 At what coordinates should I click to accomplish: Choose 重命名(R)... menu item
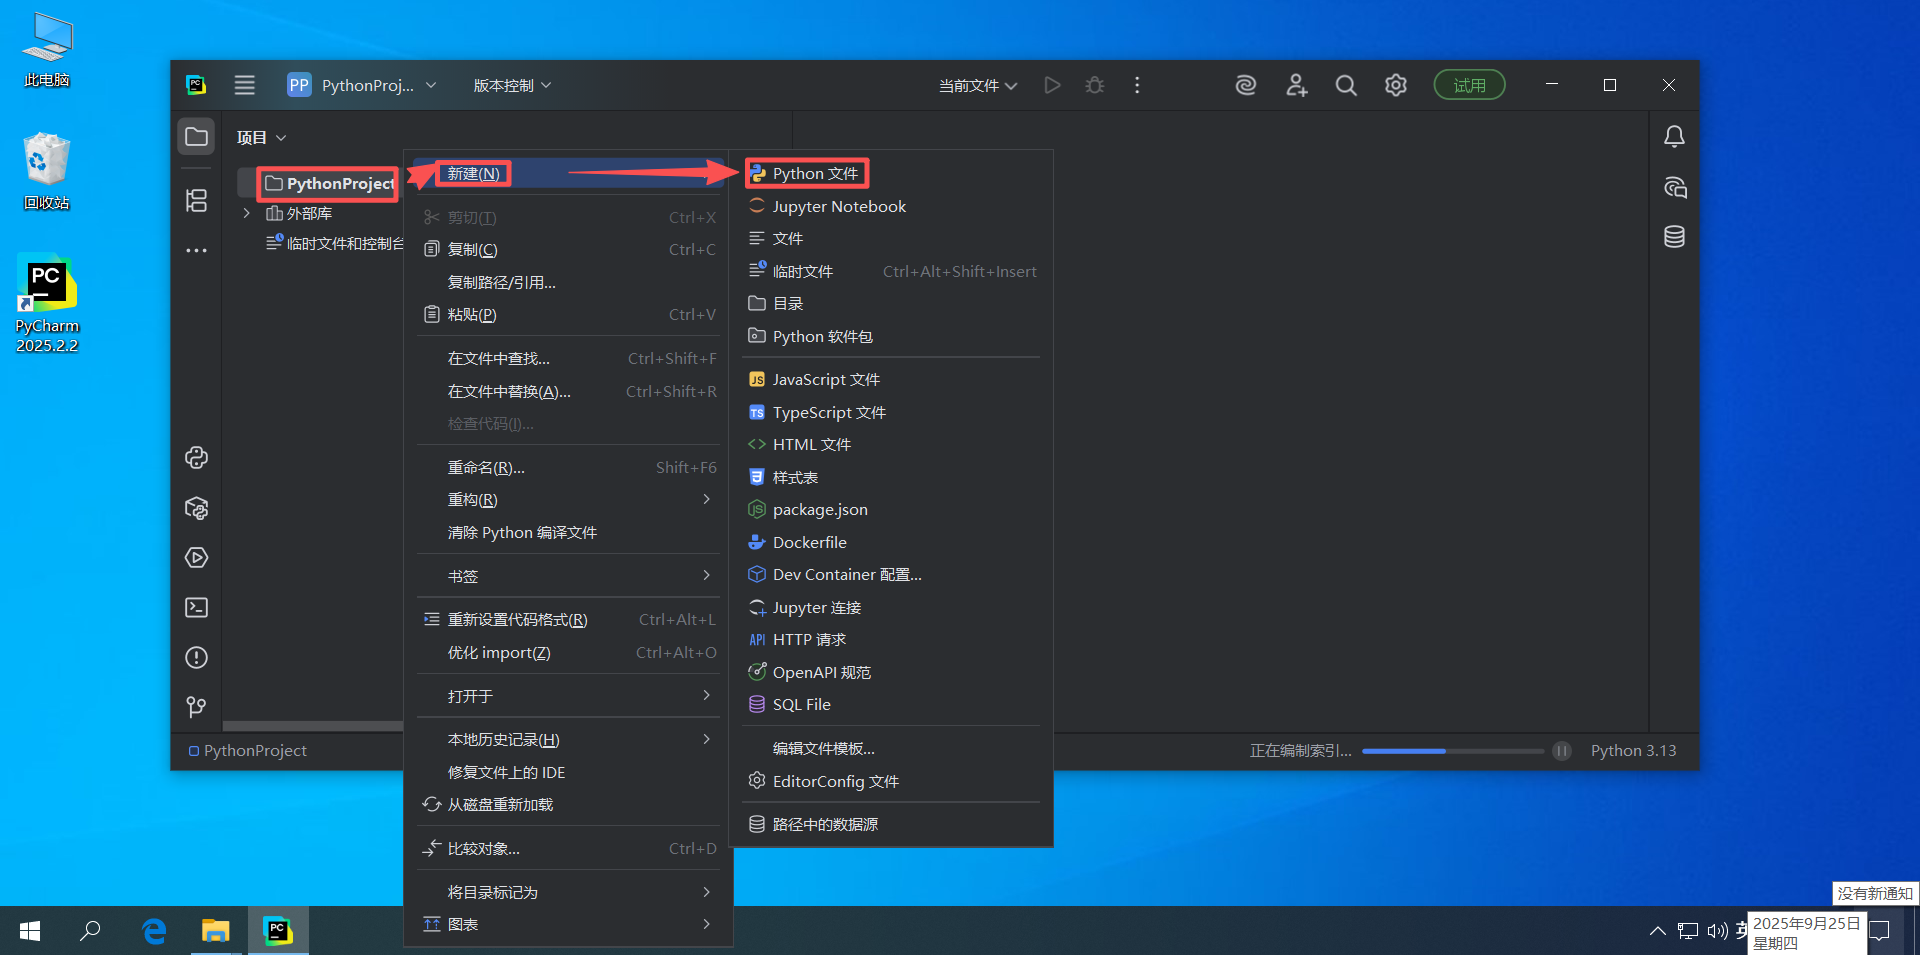click(568, 467)
